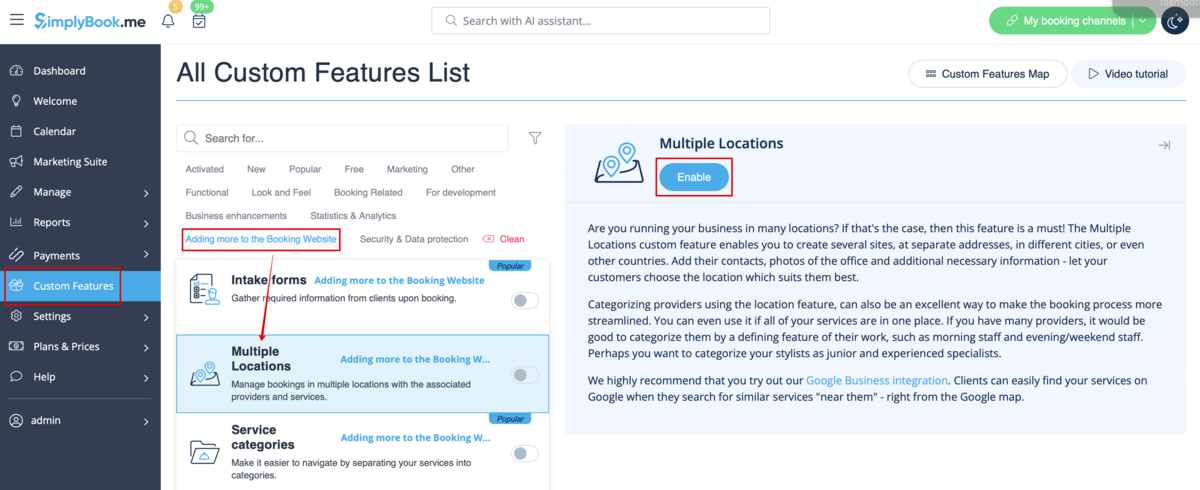Expand the Manage sidebar submenu
1200x490 pixels.
tap(146, 193)
